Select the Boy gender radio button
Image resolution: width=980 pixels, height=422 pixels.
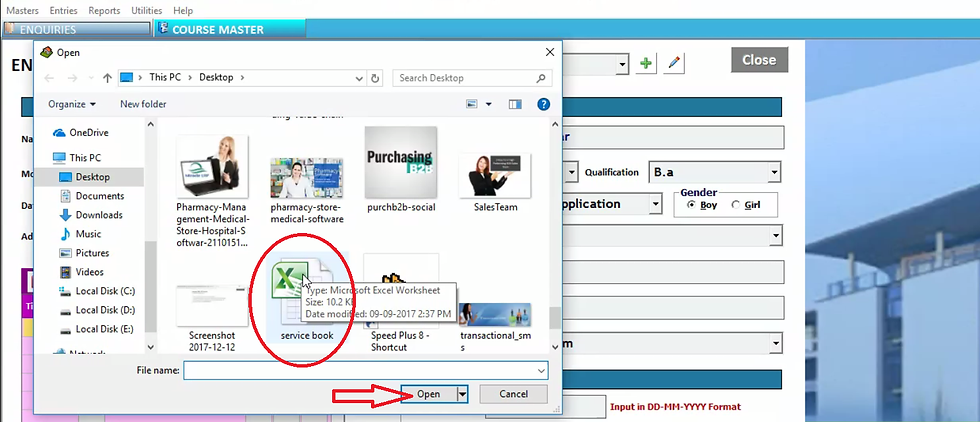[x=691, y=205]
